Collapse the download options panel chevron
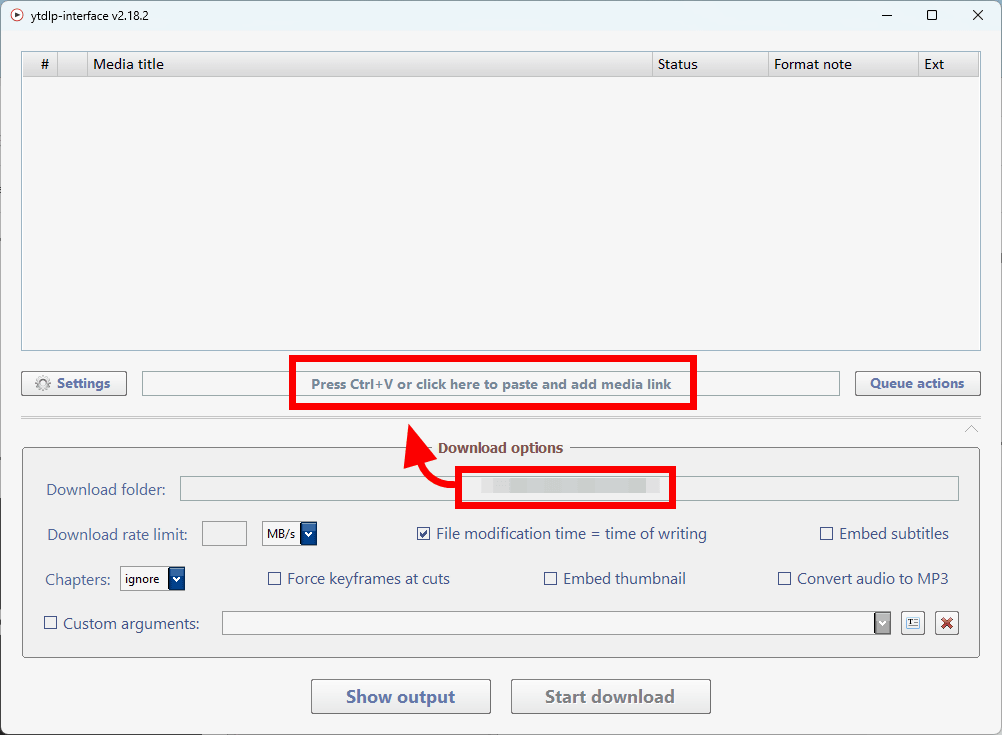This screenshot has height=735, width=1002. 971,429
